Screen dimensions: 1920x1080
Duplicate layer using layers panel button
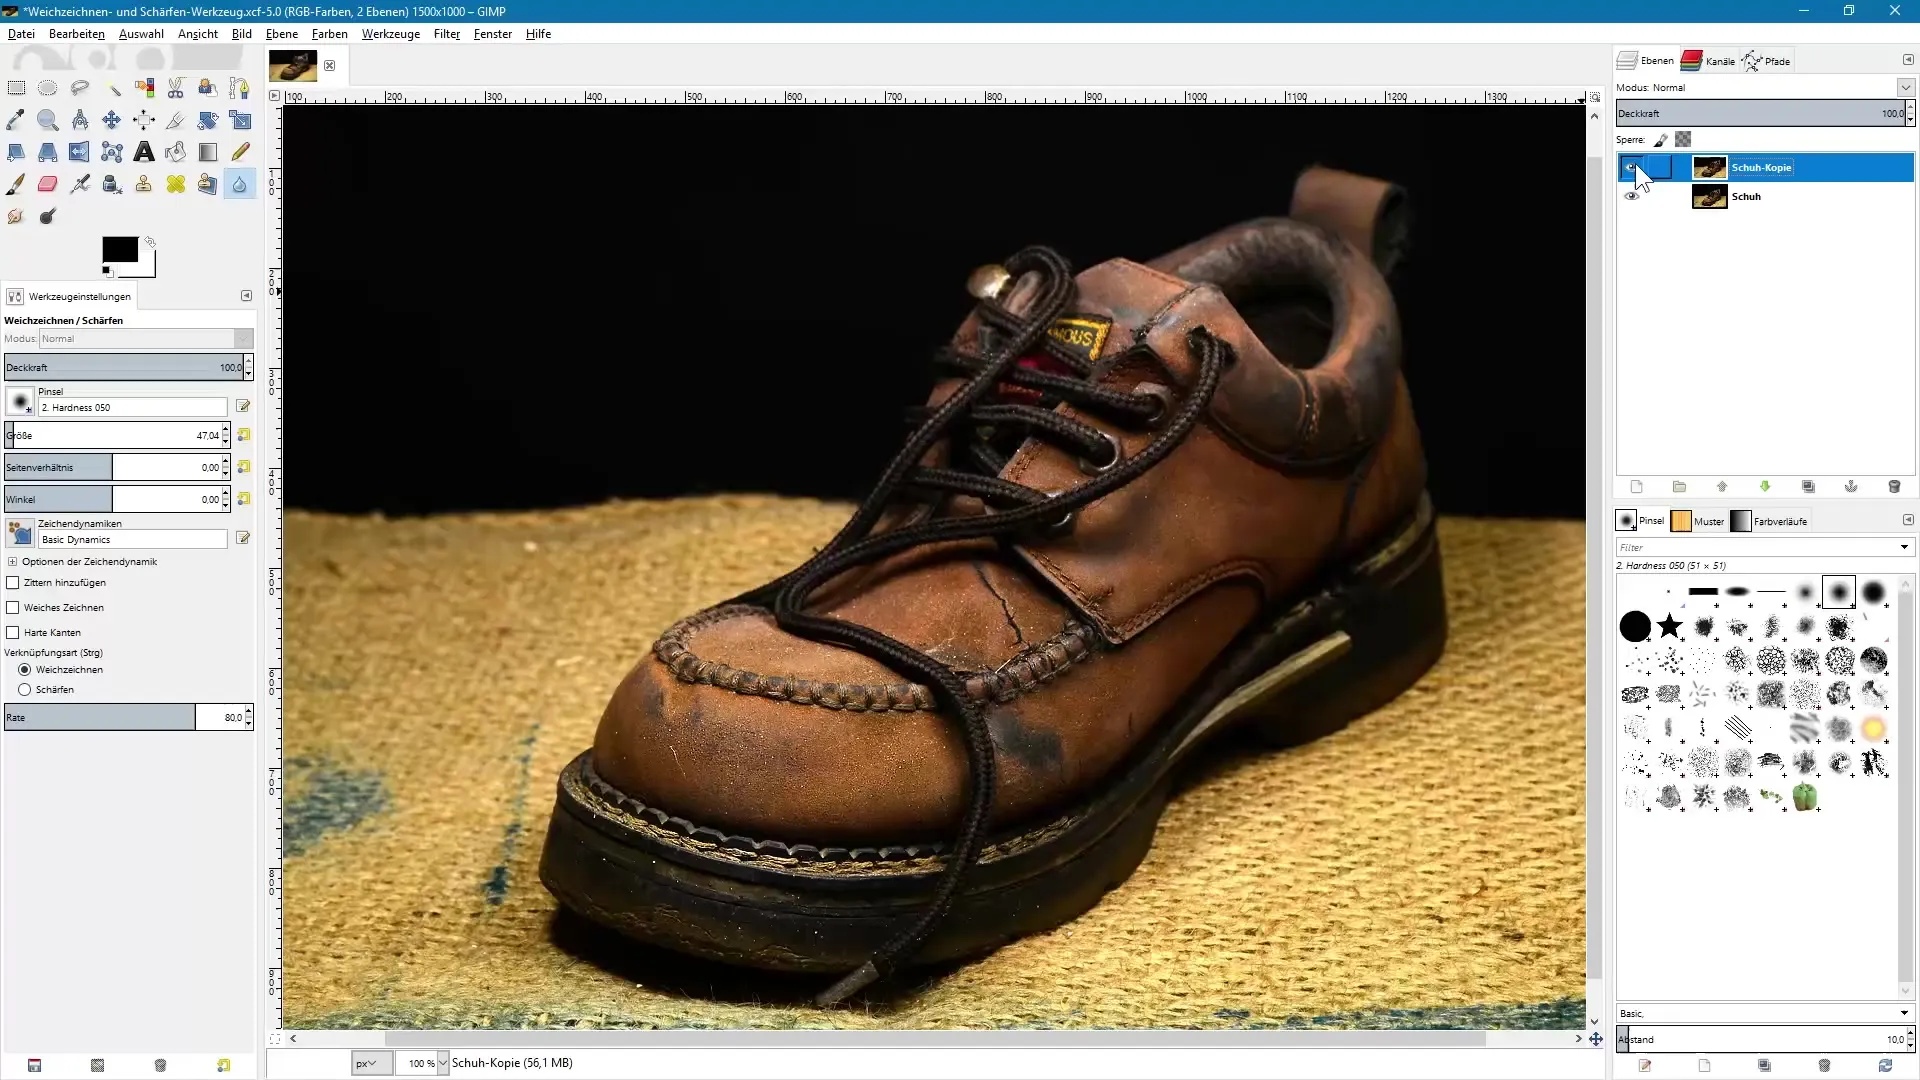tap(1808, 487)
